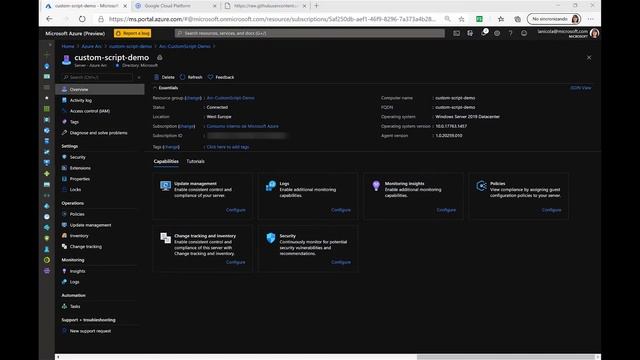Viewport: 640px width, 360px height.
Task: Click change link next to Resource group
Action: click(x=193, y=98)
